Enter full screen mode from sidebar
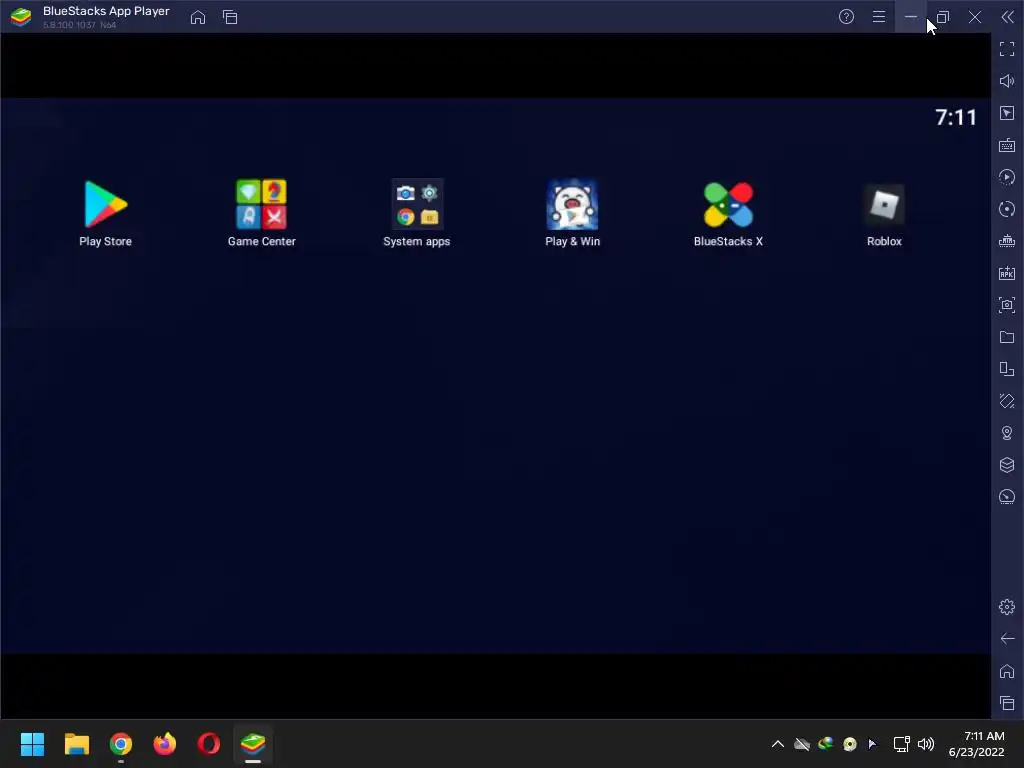Screen dimensions: 1024x768 click(1007, 49)
